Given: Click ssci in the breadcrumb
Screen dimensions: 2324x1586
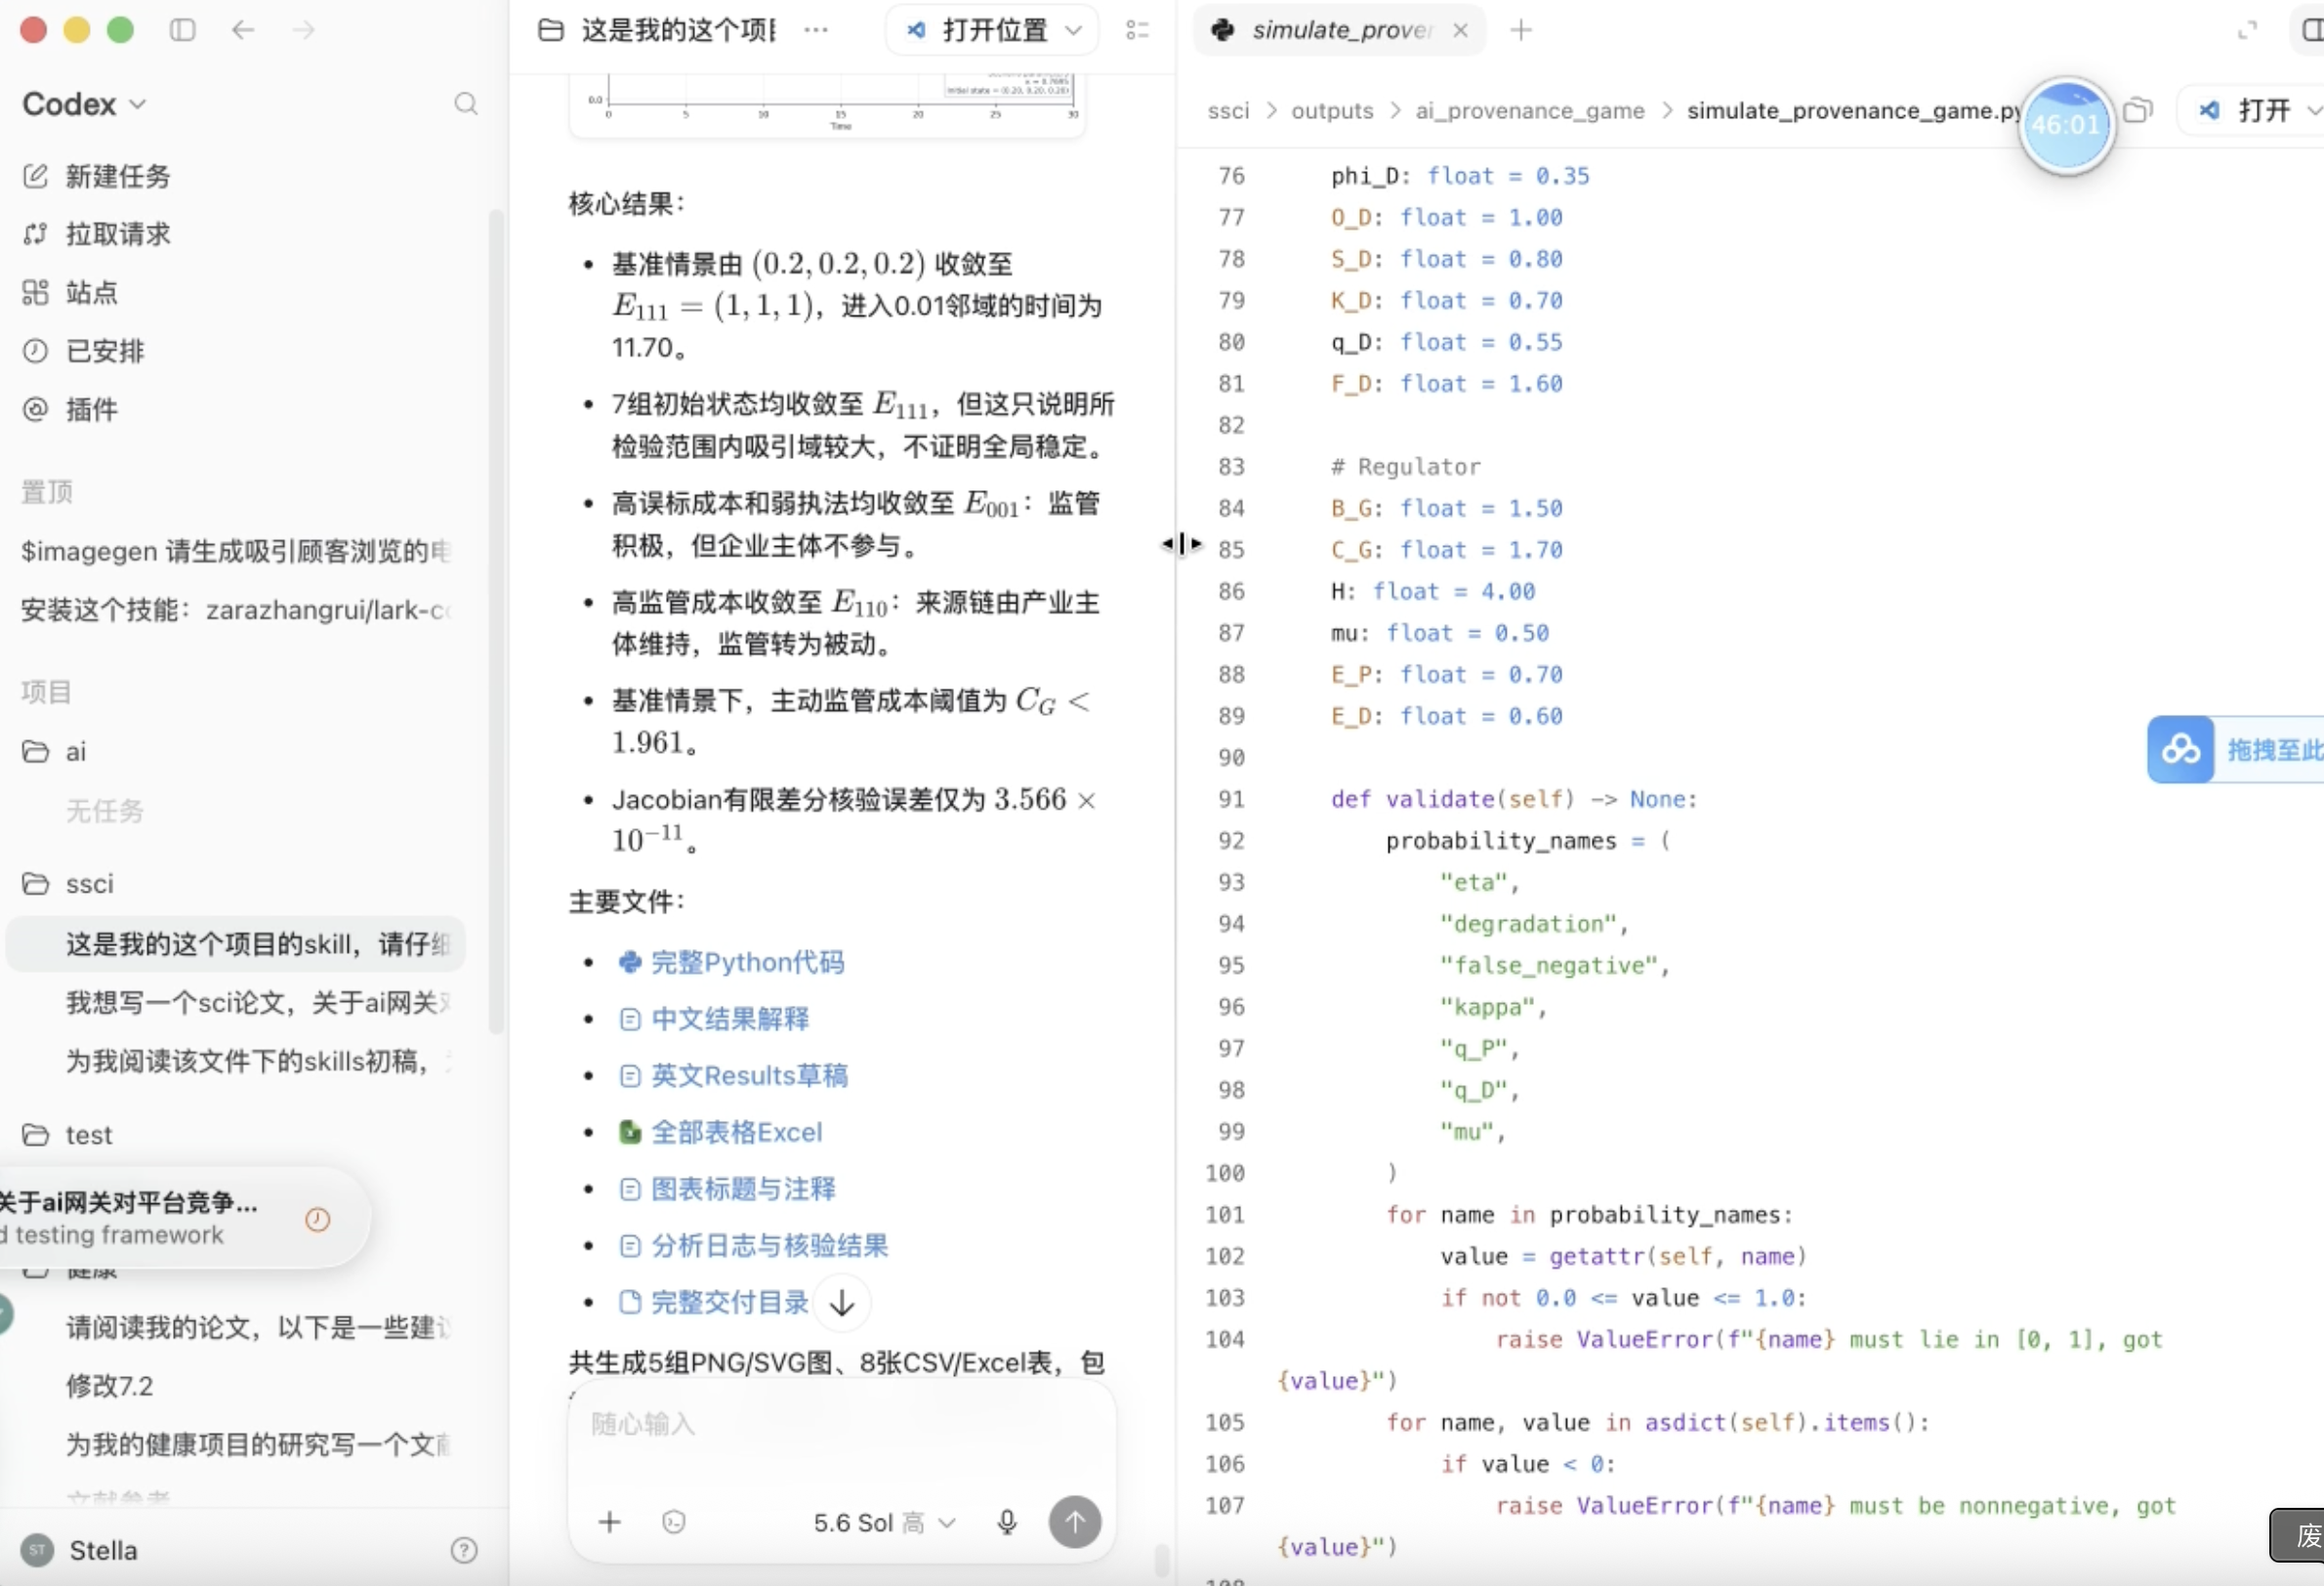Looking at the screenshot, I should pyautogui.click(x=1228, y=111).
